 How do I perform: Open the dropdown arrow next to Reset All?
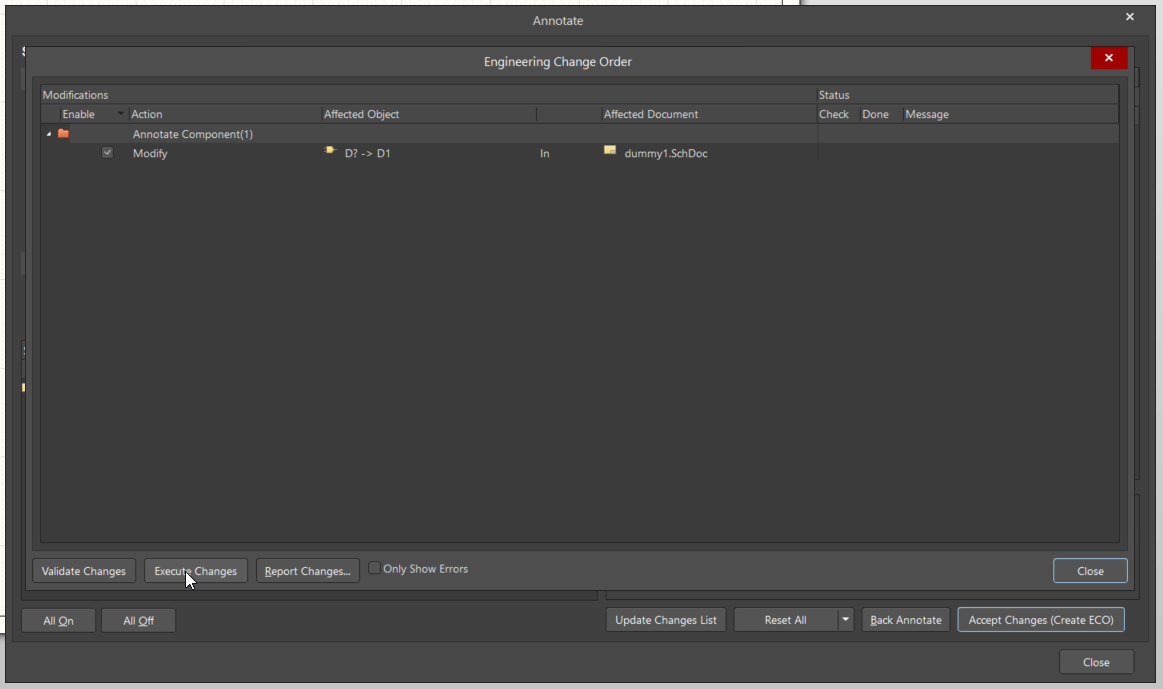[x=846, y=620]
